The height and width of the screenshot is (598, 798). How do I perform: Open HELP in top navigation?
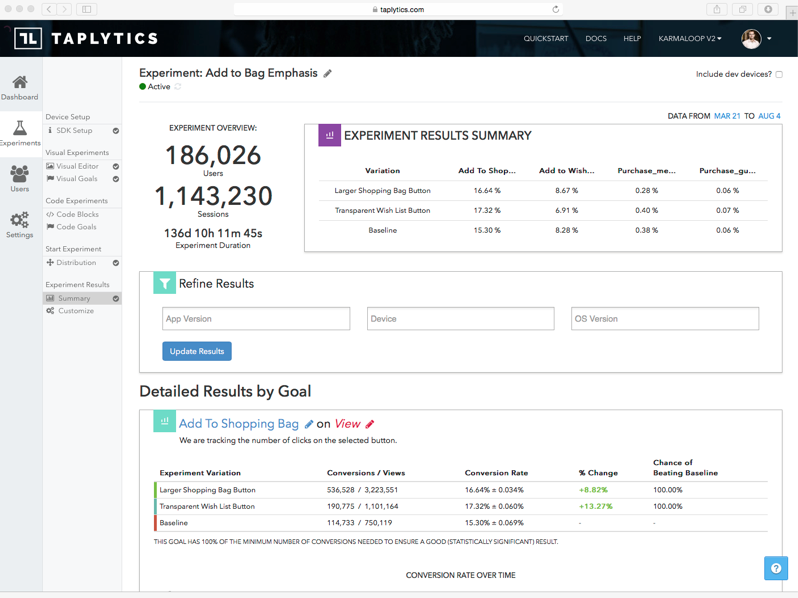[x=632, y=39]
